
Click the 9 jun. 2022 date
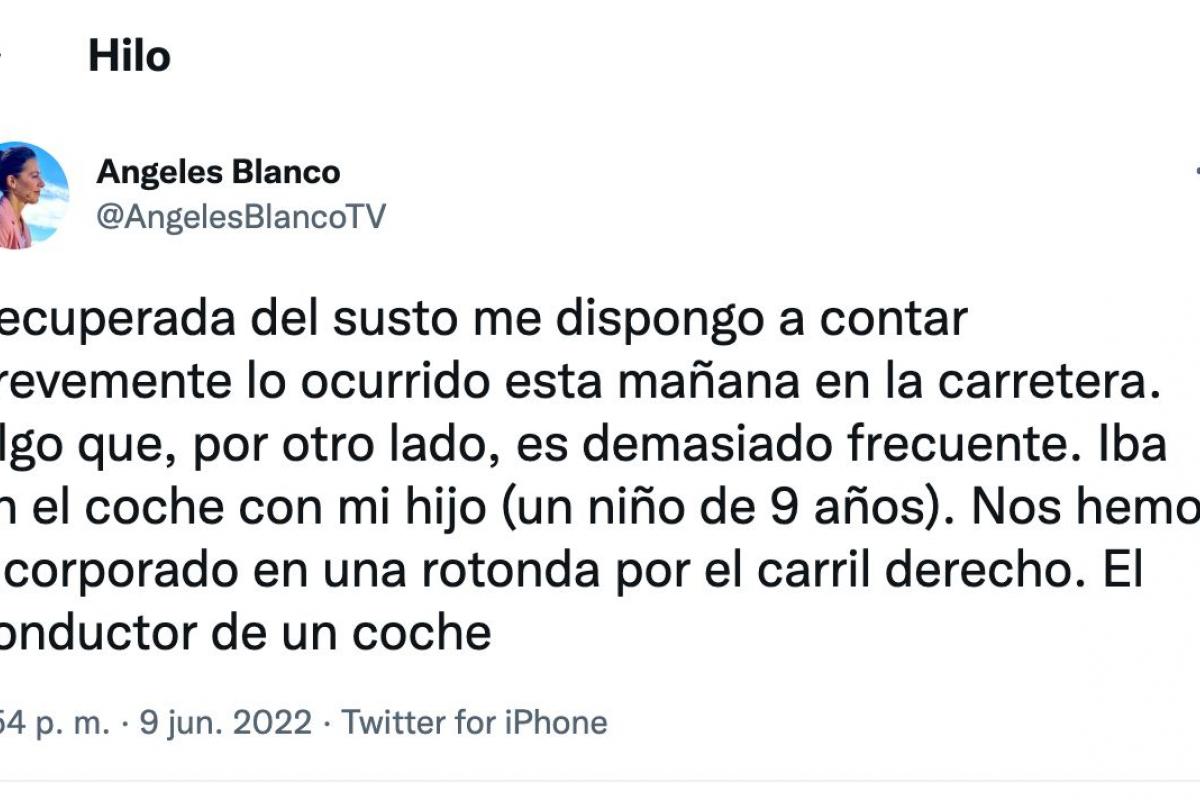(x=226, y=722)
